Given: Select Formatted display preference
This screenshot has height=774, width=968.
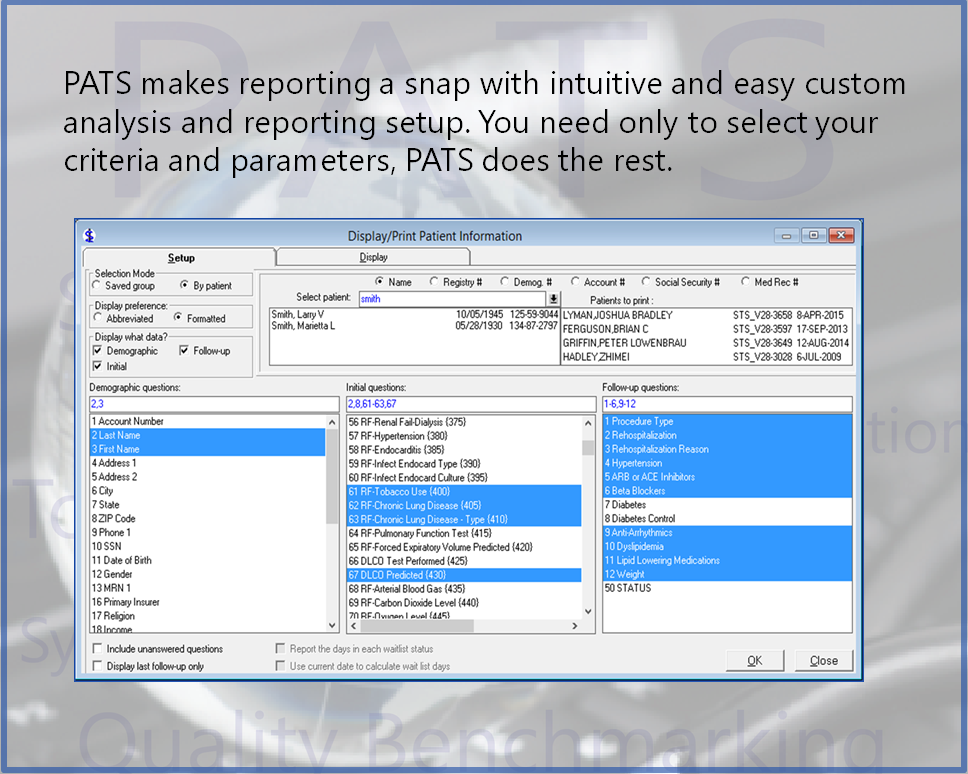Looking at the screenshot, I should (200, 318).
